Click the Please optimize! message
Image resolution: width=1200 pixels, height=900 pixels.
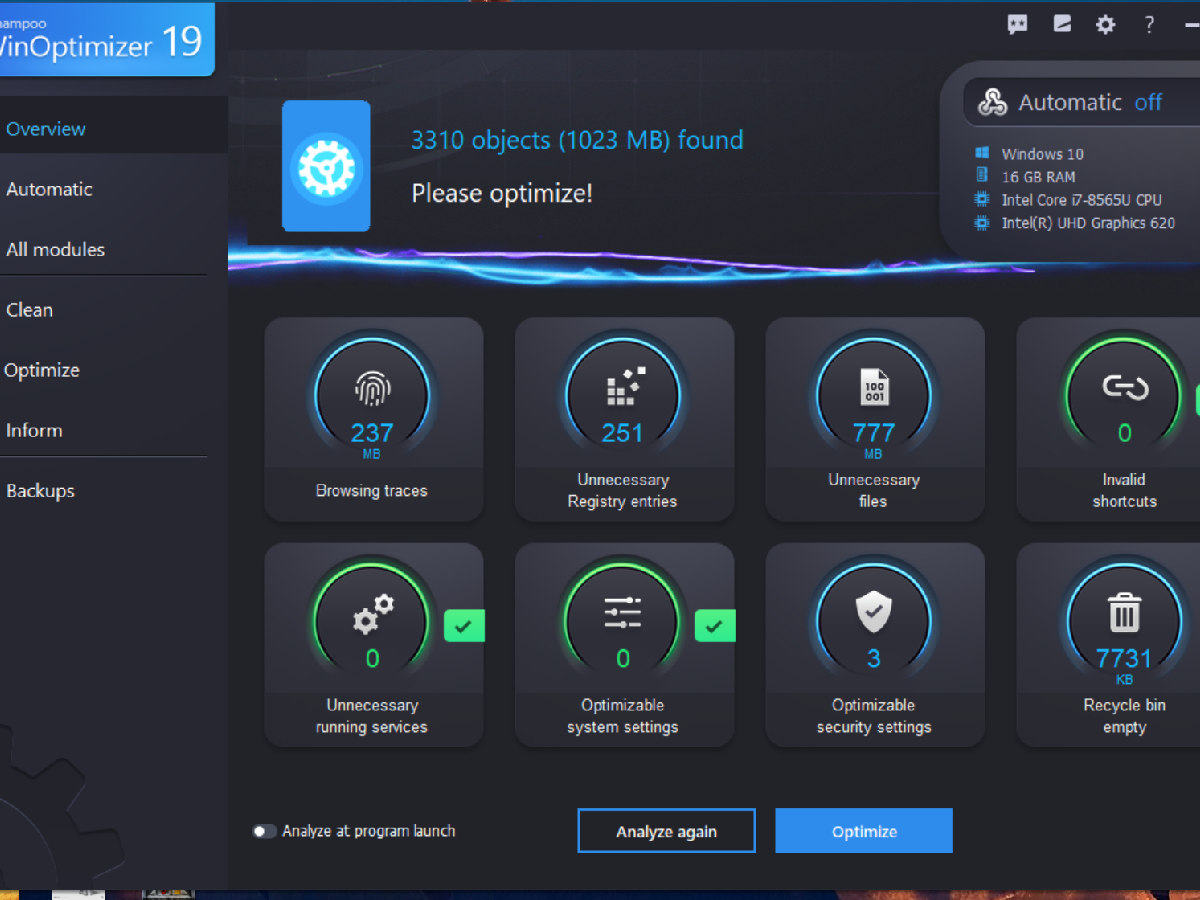[x=502, y=193]
